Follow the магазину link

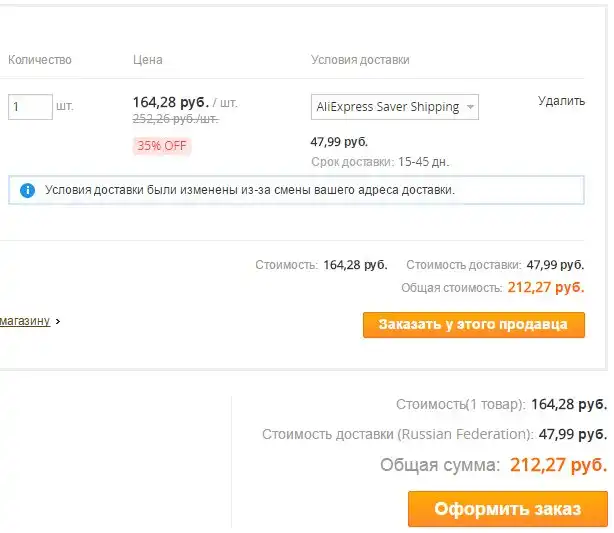[24, 322]
